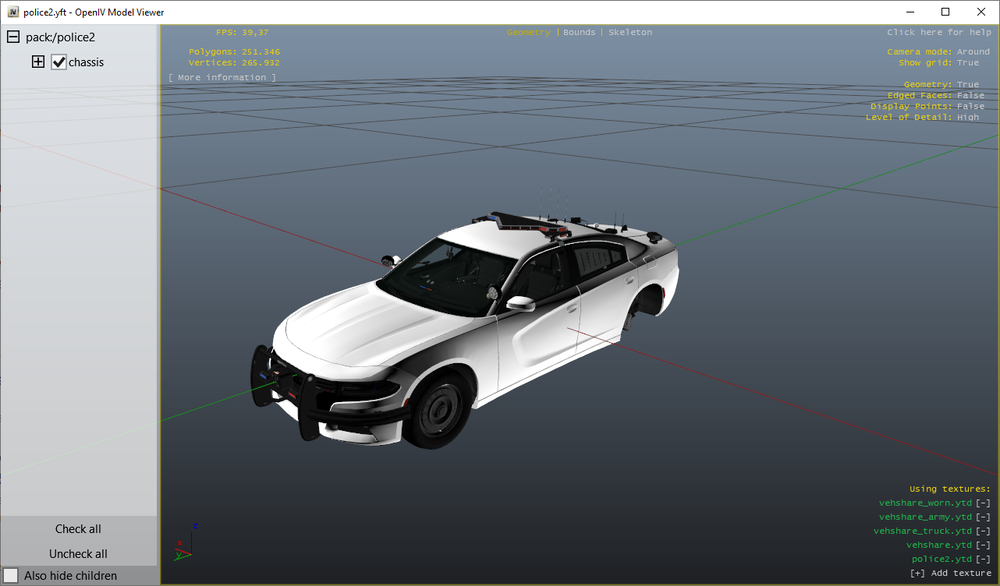1000x586 pixels.
Task: Switch to Skeleton view tab
Action: (x=630, y=32)
